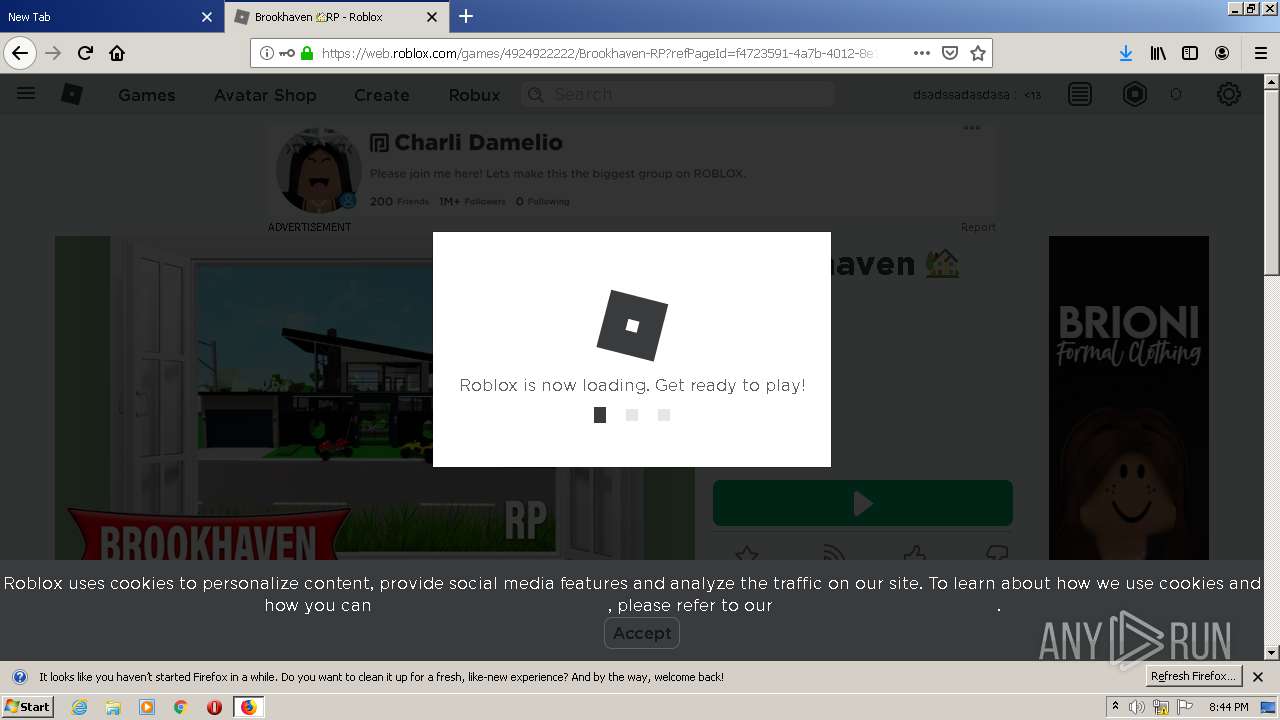1280x720 pixels.
Task: Open Charli Damelio profile name
Action: coord(478,142)
